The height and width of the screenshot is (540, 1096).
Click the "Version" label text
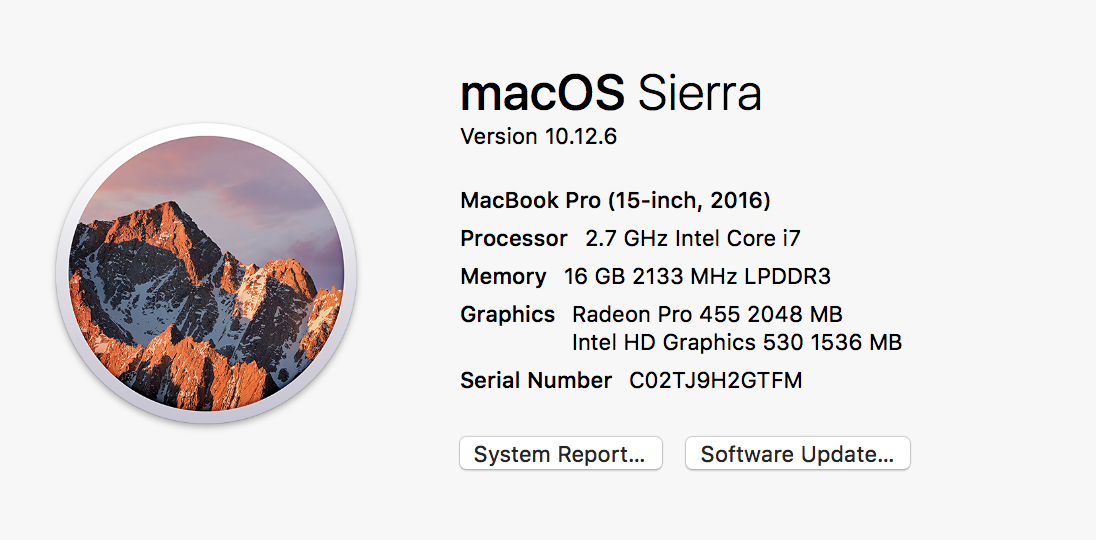[x=498, y=137]
